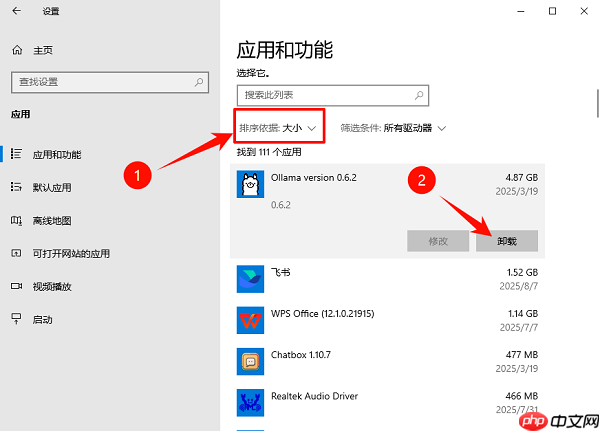Click into the 查找设置 search field
This screenshot has height=431, width=600.
point(110,82)
